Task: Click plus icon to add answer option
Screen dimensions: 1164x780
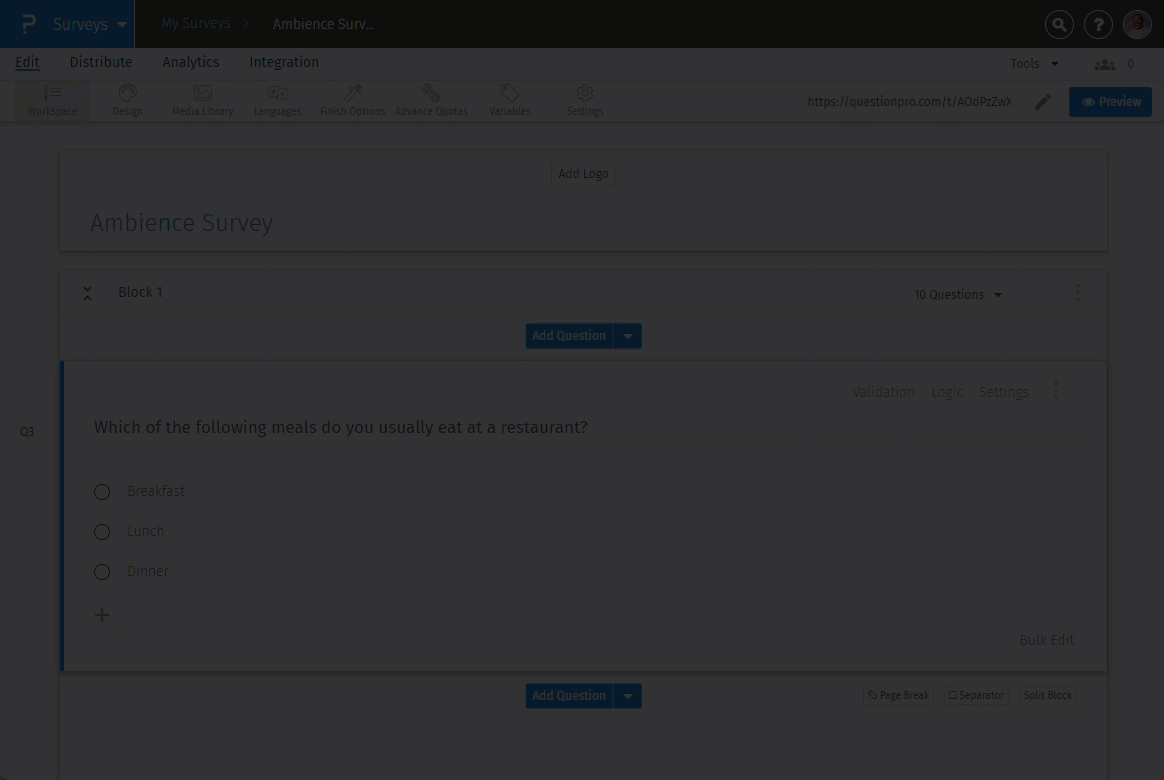Action: [102, 615]
